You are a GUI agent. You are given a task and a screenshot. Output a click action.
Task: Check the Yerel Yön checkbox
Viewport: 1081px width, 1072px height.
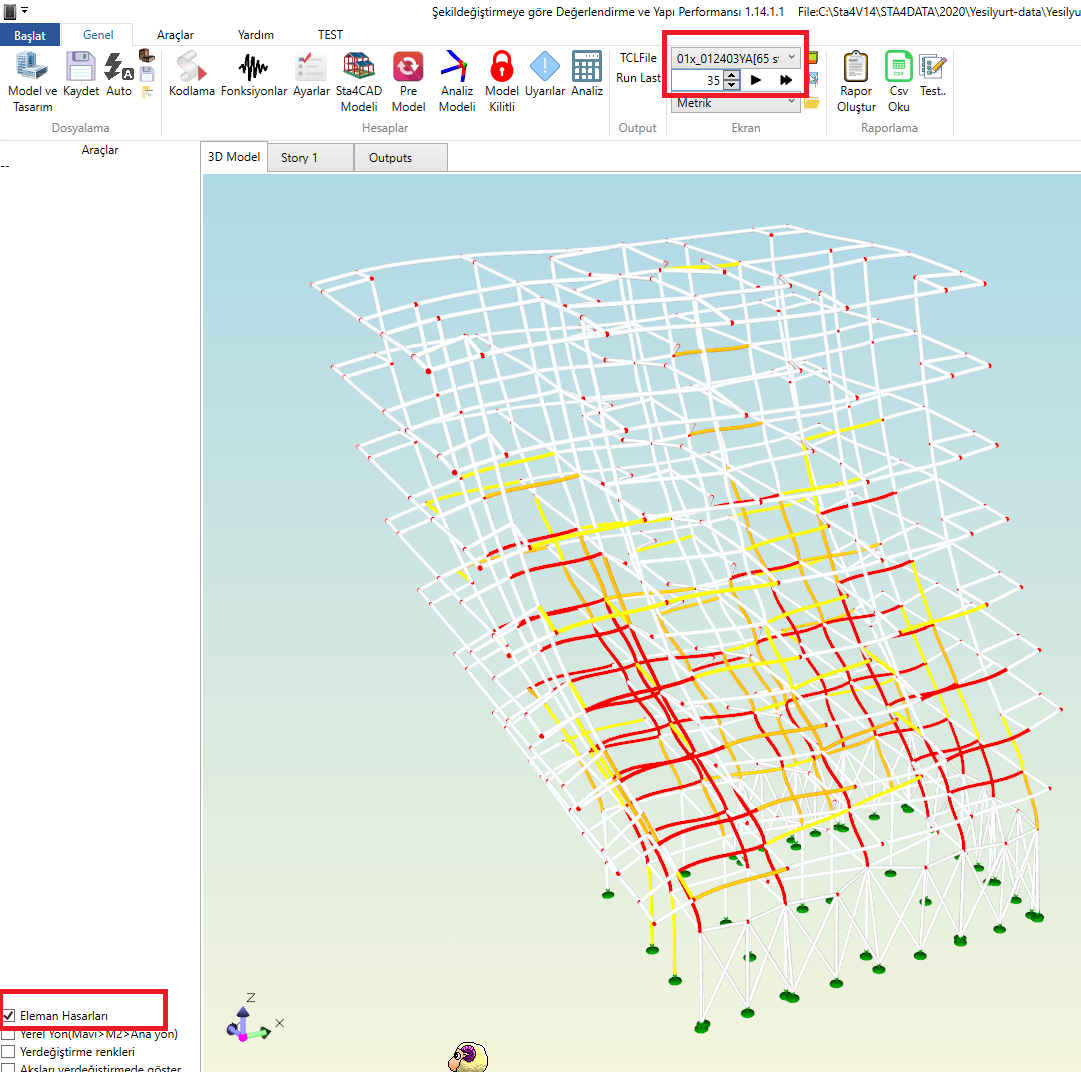pyautogui.click(x=9, y=1034)
